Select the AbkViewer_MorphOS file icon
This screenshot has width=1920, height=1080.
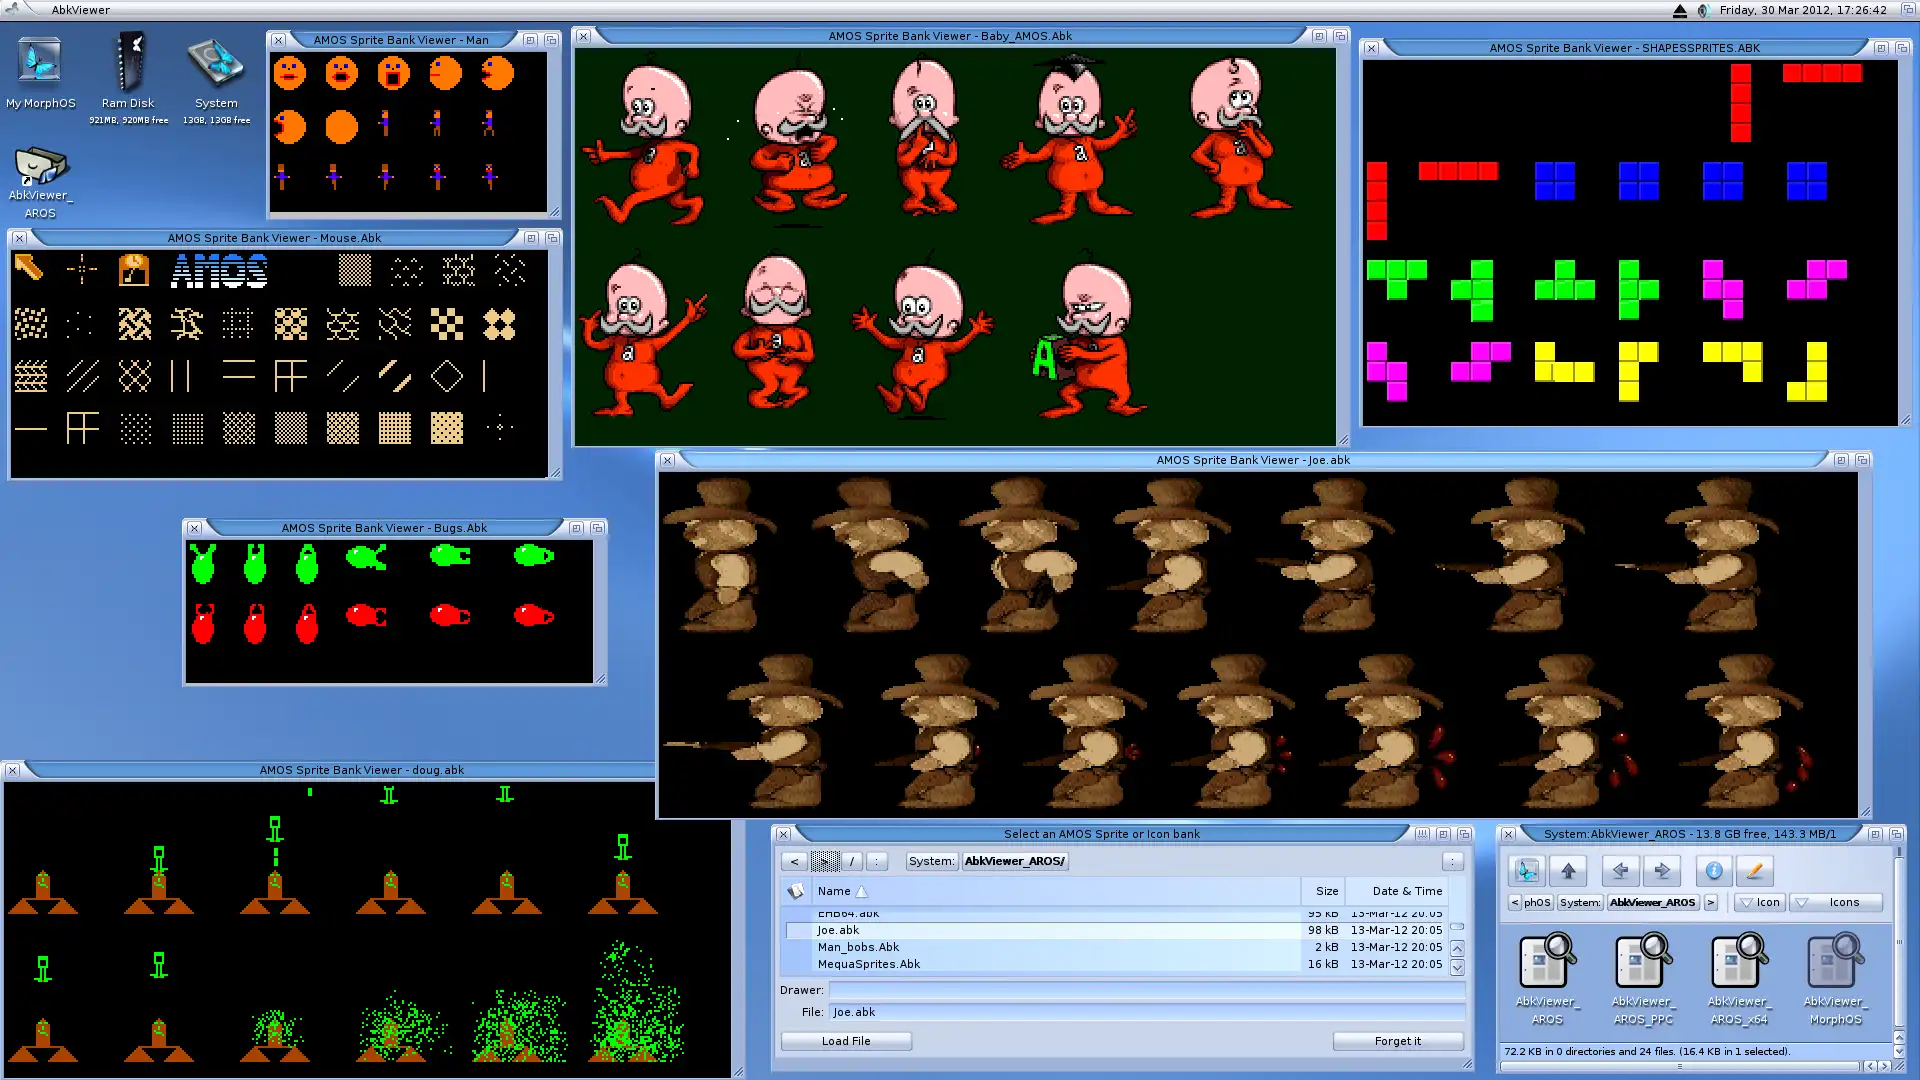1835,980
